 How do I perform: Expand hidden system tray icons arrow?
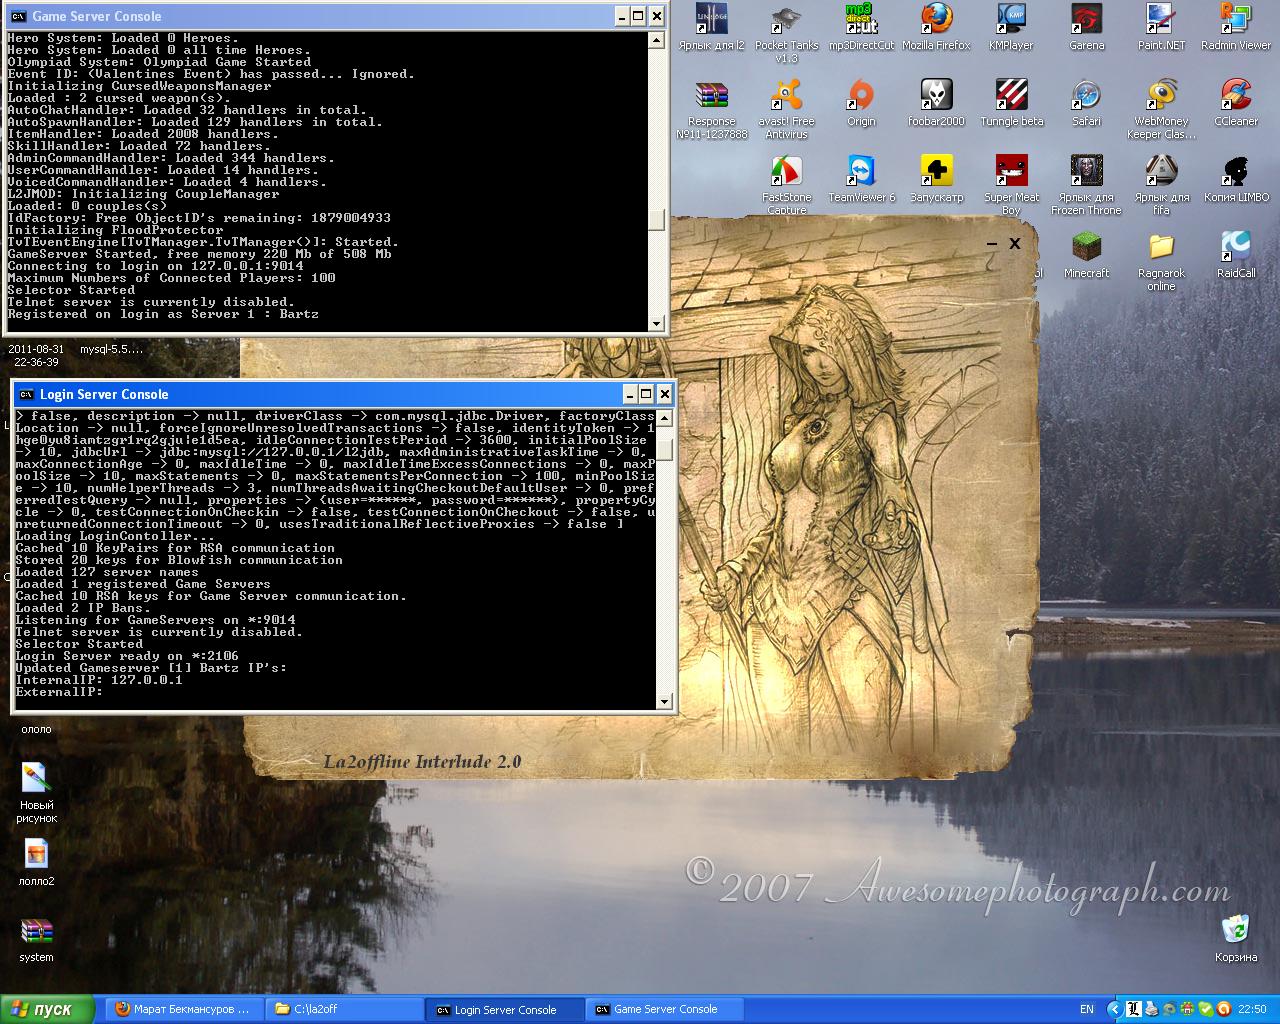(1113, 1010)
